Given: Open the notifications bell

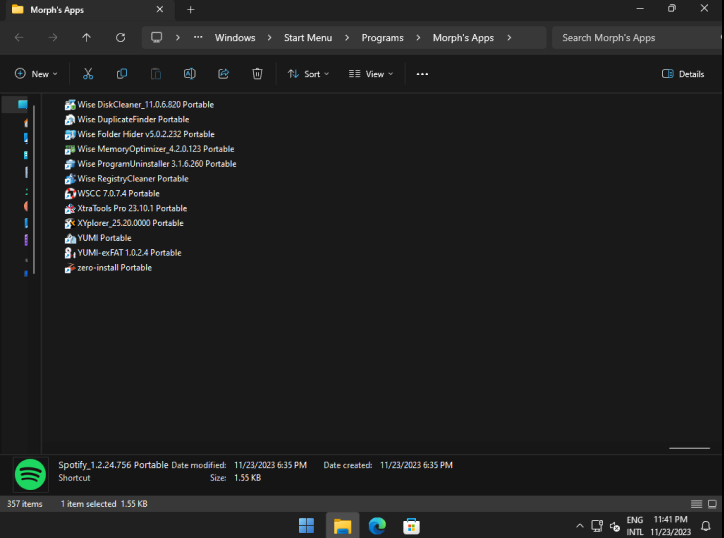Looking at the screenshot, I should coord(706,526).
